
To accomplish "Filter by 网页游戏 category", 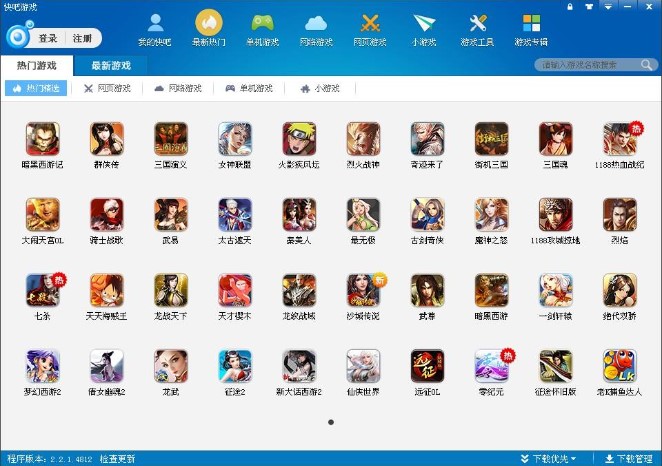I will click(x=107, y=88).
